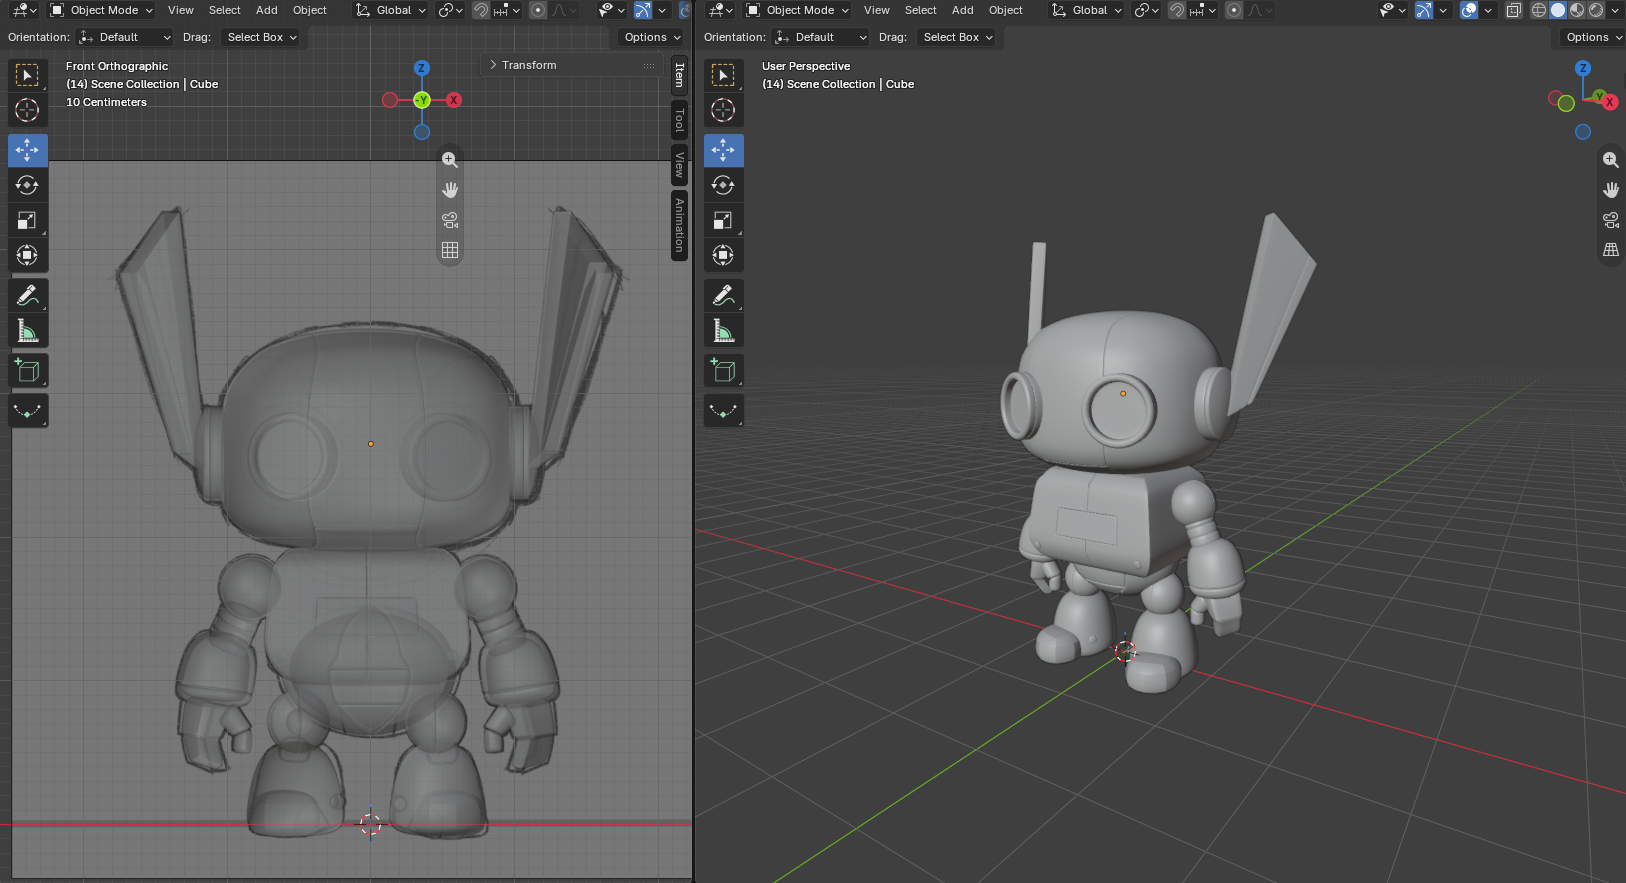
Task: Toggle overlays in right viewport header
Action: (x=1469, y=10)
